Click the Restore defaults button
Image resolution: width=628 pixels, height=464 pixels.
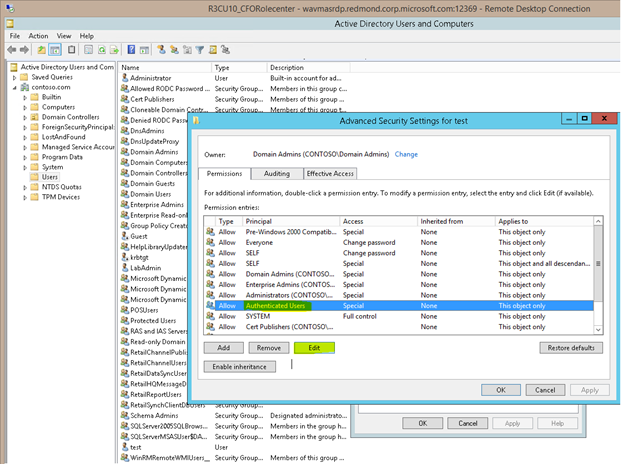tap(571, 348)
